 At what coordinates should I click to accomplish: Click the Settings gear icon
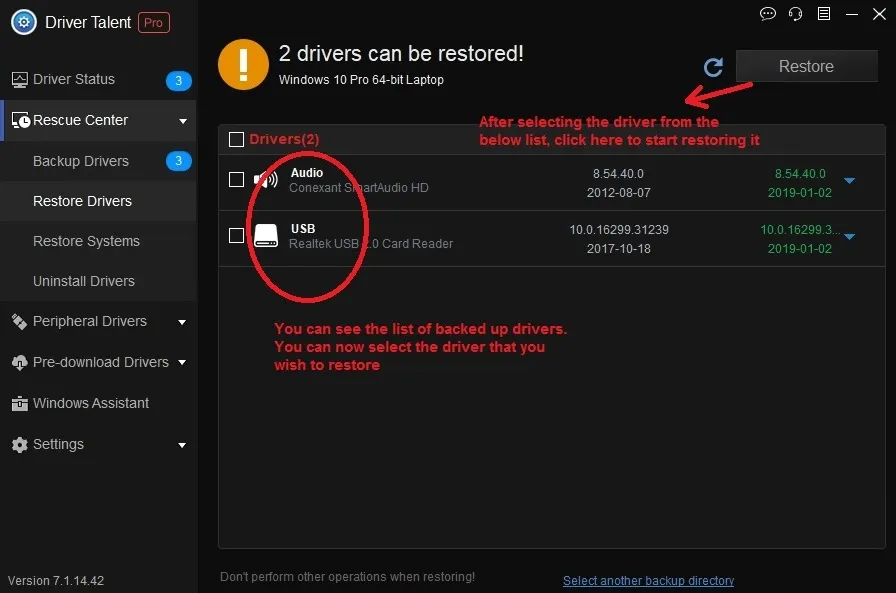tap(19, 444)
